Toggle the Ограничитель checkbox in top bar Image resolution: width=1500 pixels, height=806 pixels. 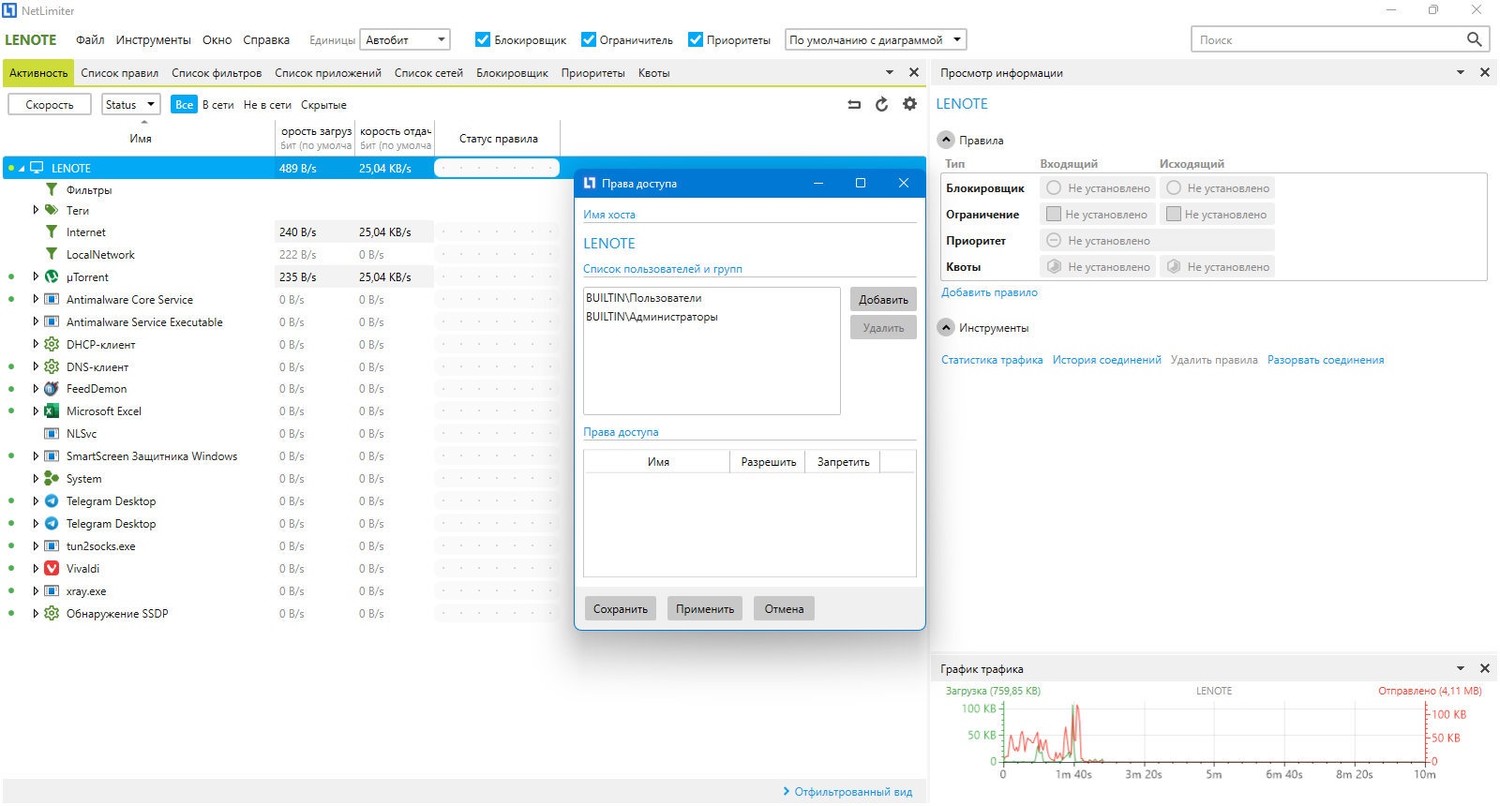click(x=588, y=40)
